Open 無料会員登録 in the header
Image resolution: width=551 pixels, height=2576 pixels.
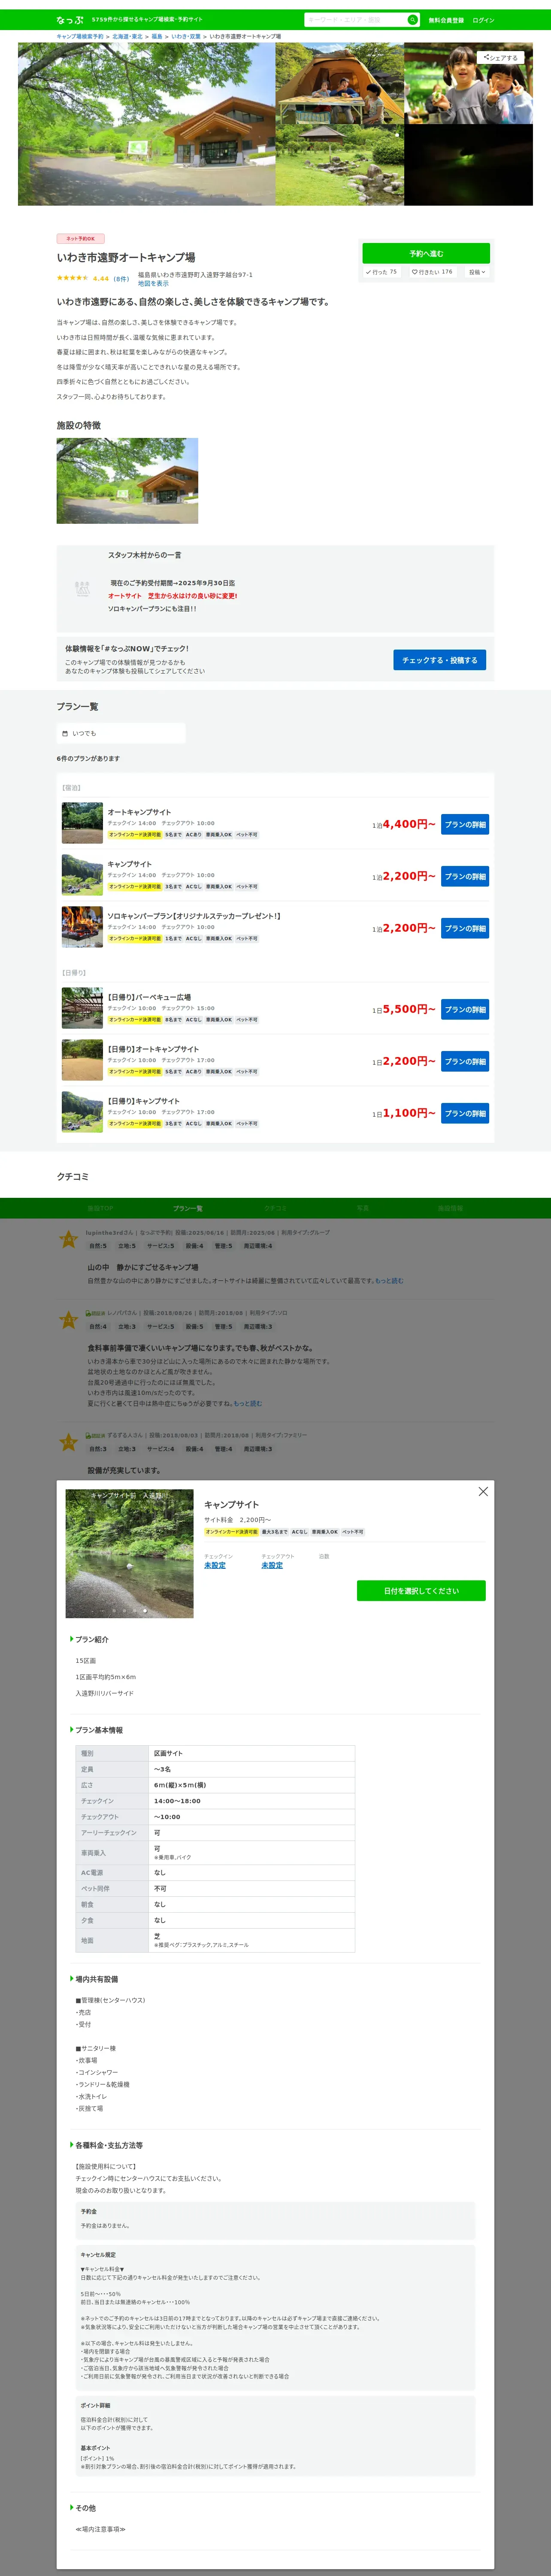(x=446, y=20)
